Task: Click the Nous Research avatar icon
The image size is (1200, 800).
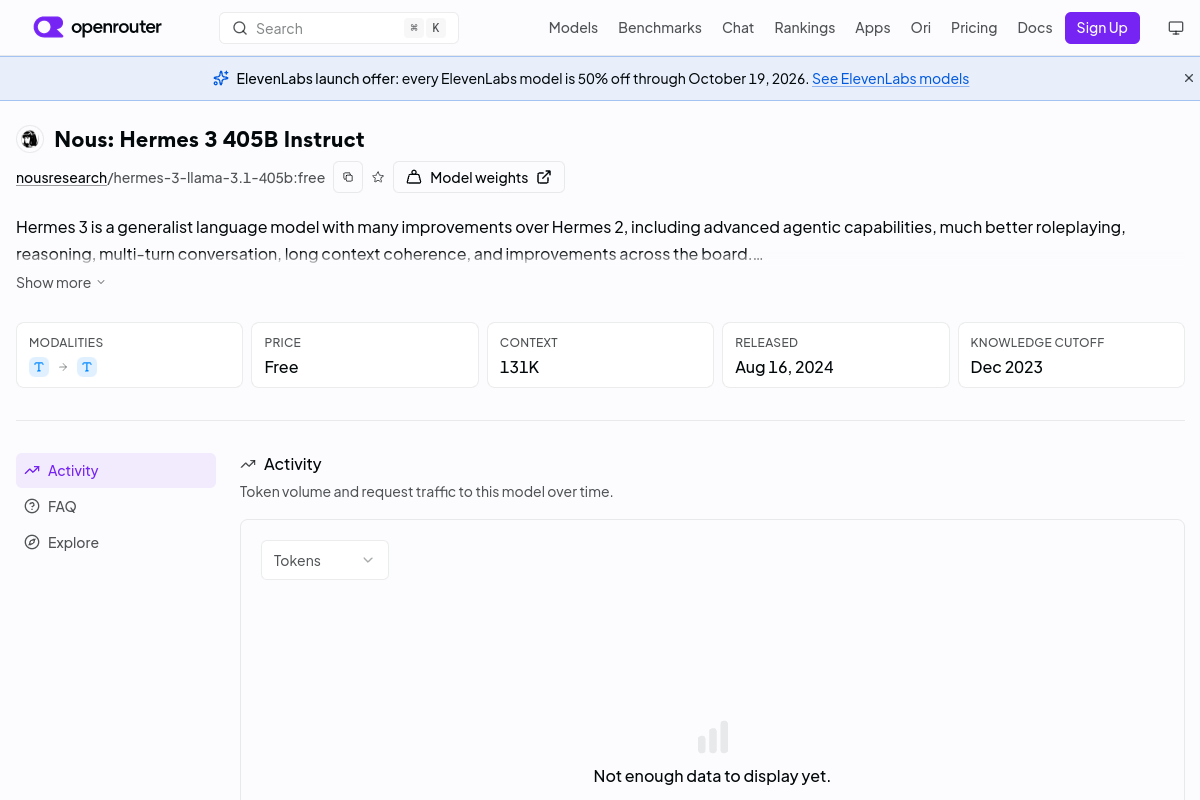Action: pyautogui.click(x=30, y=139)
